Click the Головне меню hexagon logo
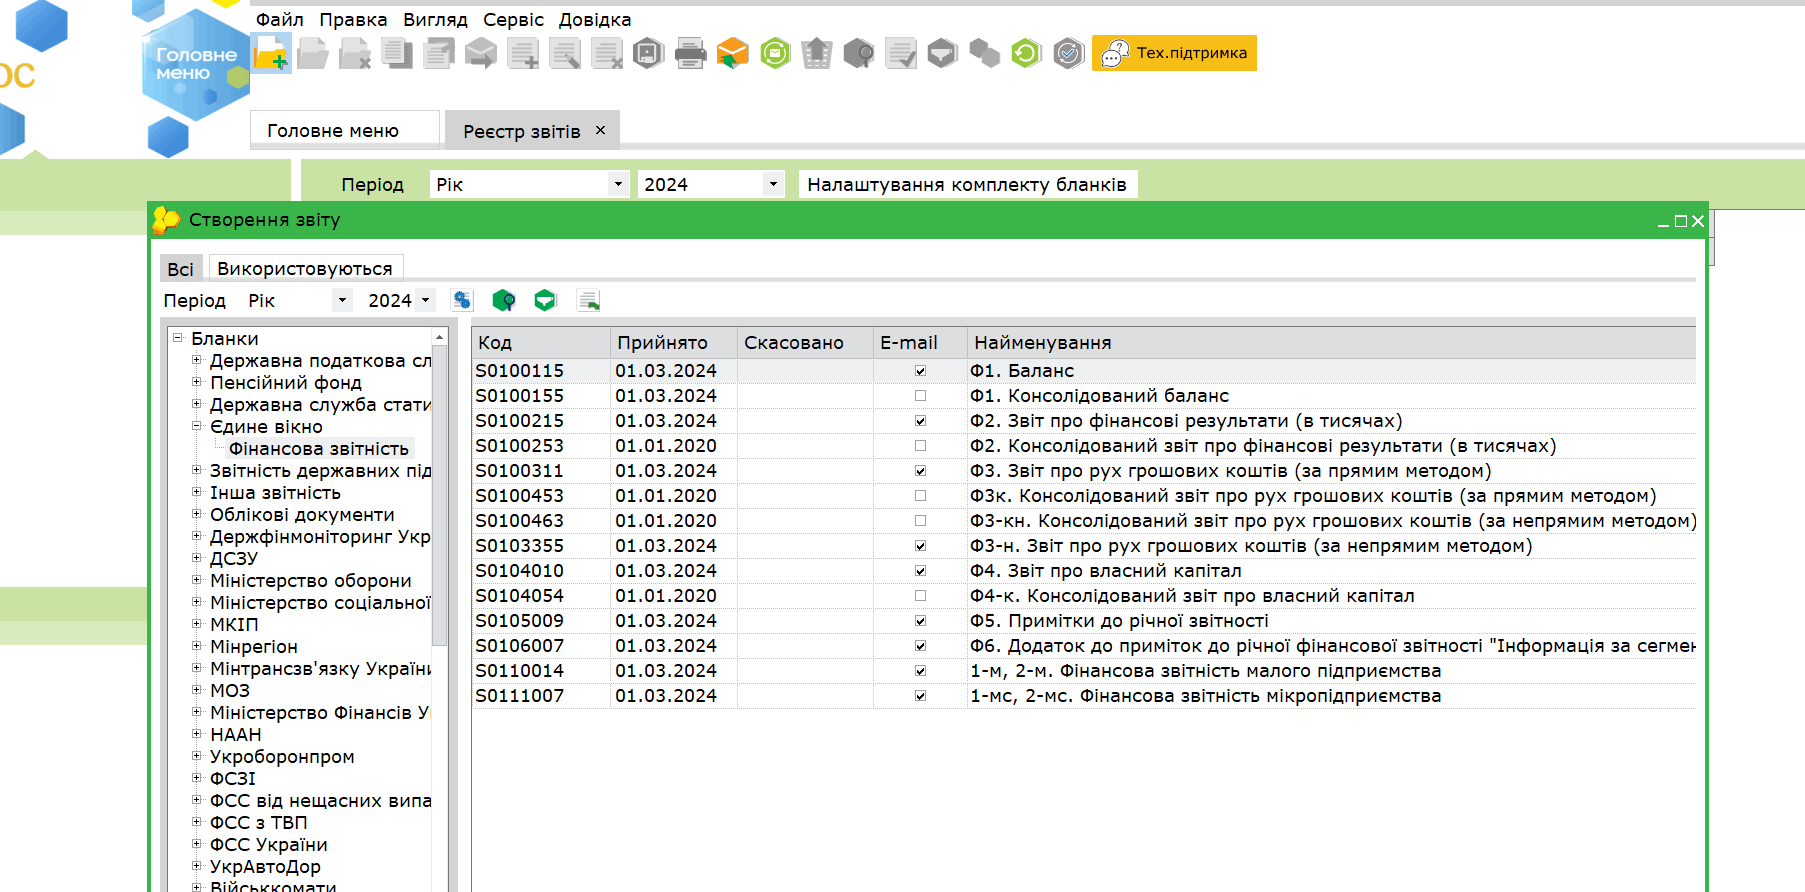This screenshot has height=892, width=1805. 195,65
